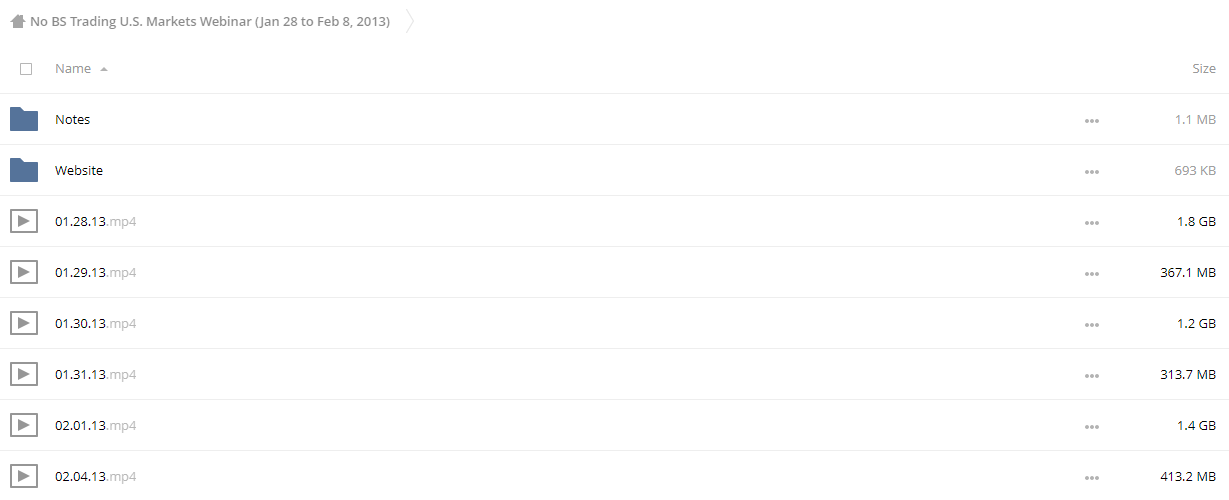Click the No BS Trading webinar breadcrumb

click(x=210, y=21)
